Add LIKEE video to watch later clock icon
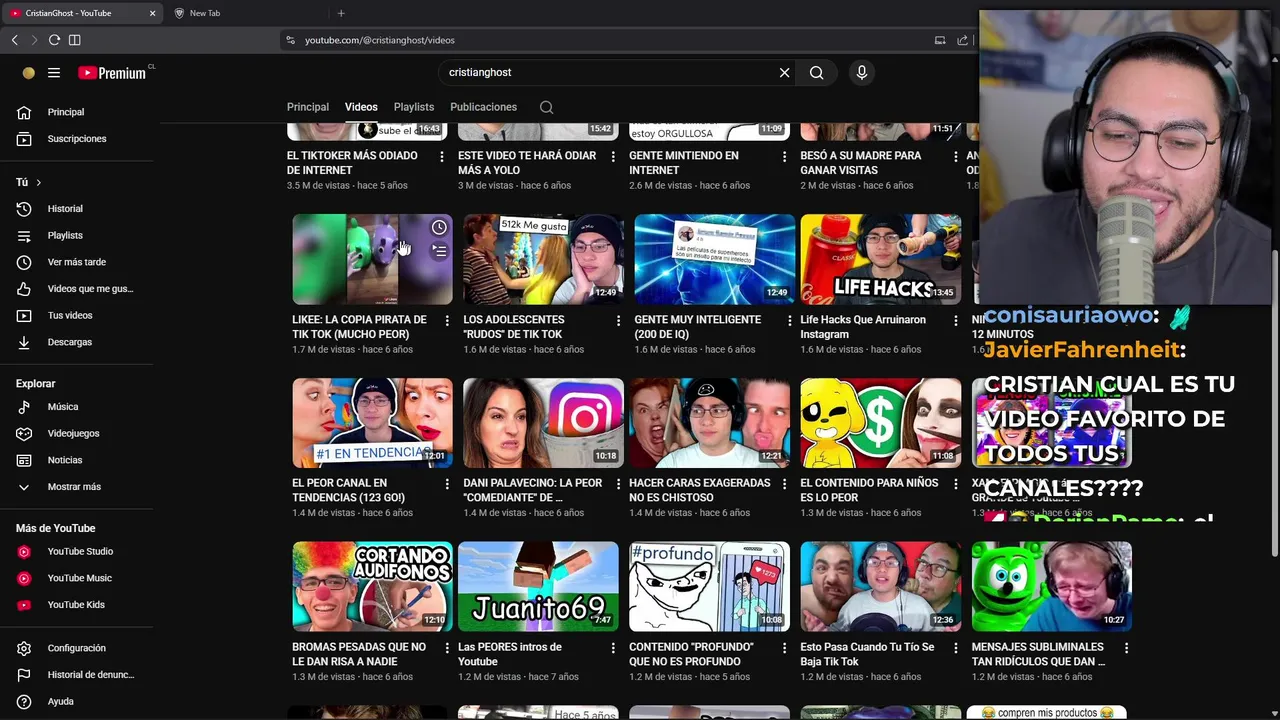Viewport: 1280px width, 720px height. click(439, 228)
